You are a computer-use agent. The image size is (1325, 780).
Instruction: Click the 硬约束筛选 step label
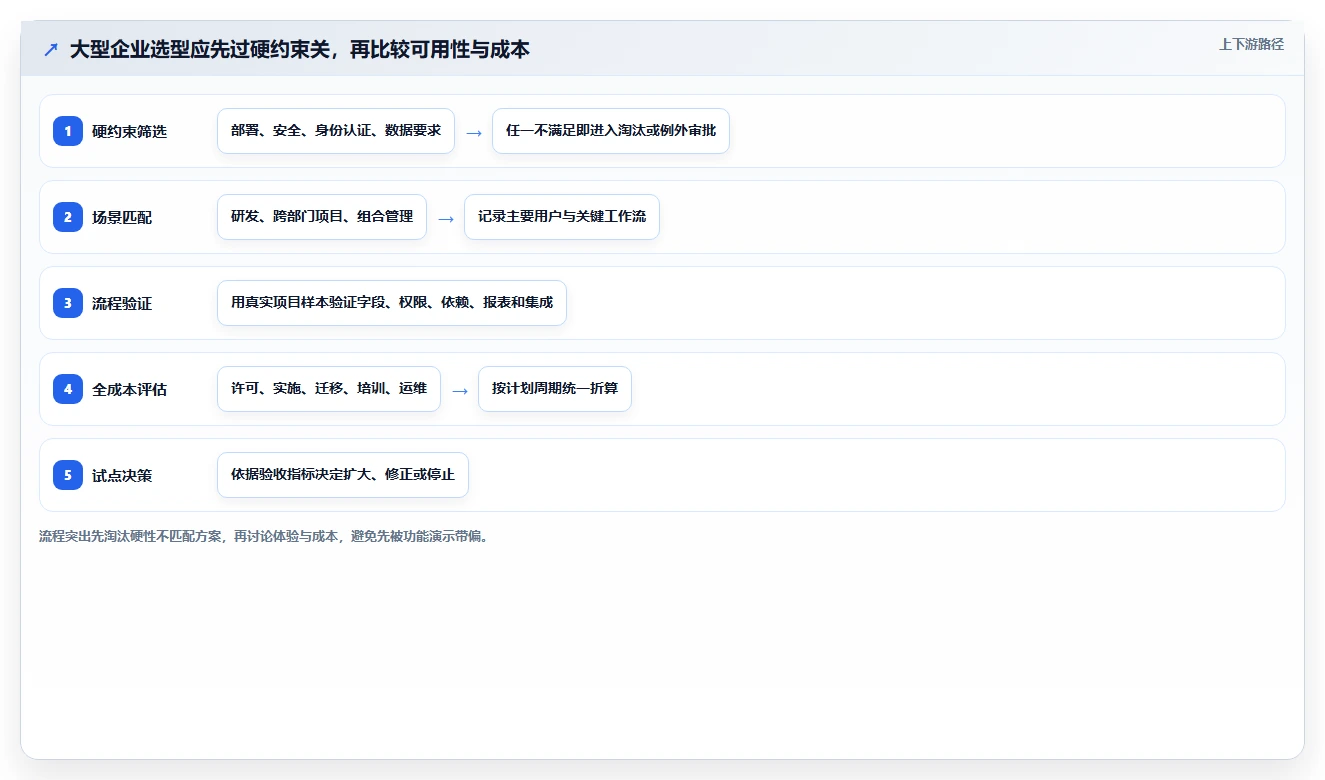coord(129,131)
